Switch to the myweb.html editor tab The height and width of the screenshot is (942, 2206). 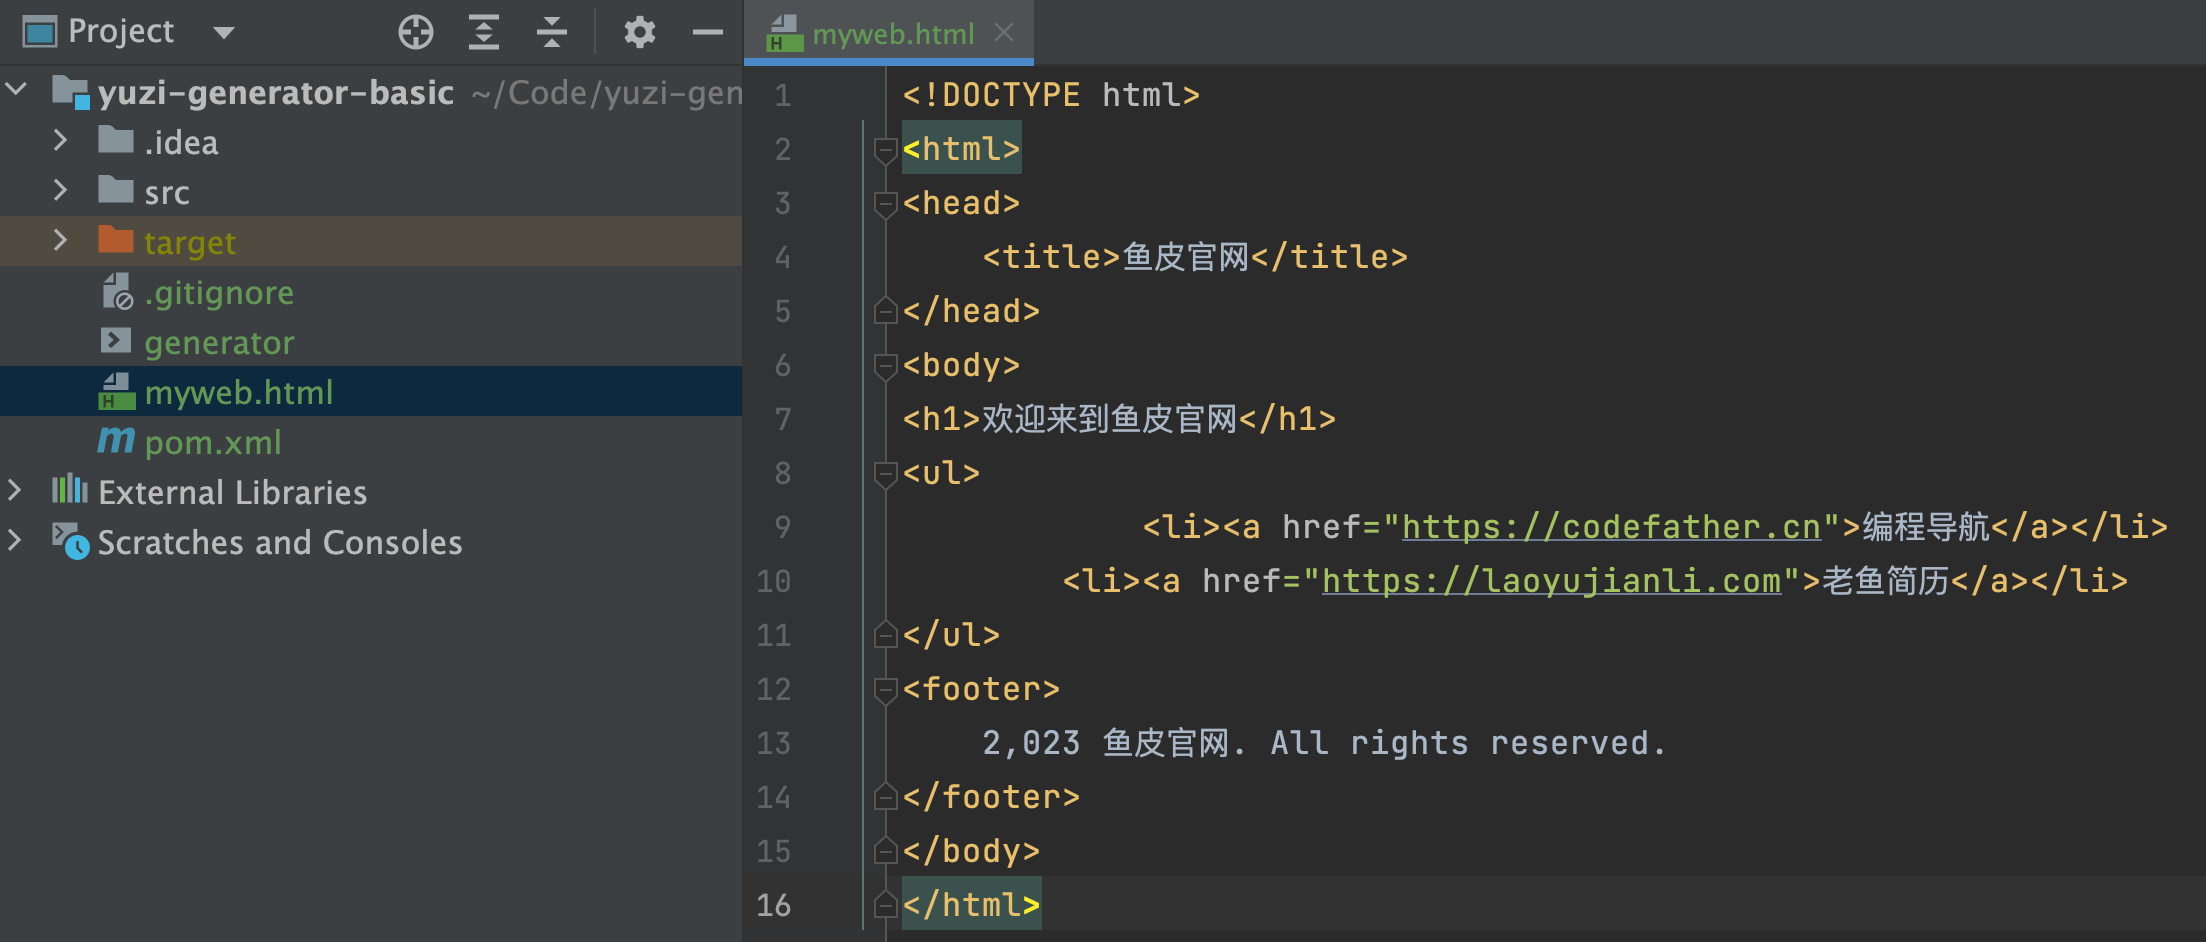point(892,34)
